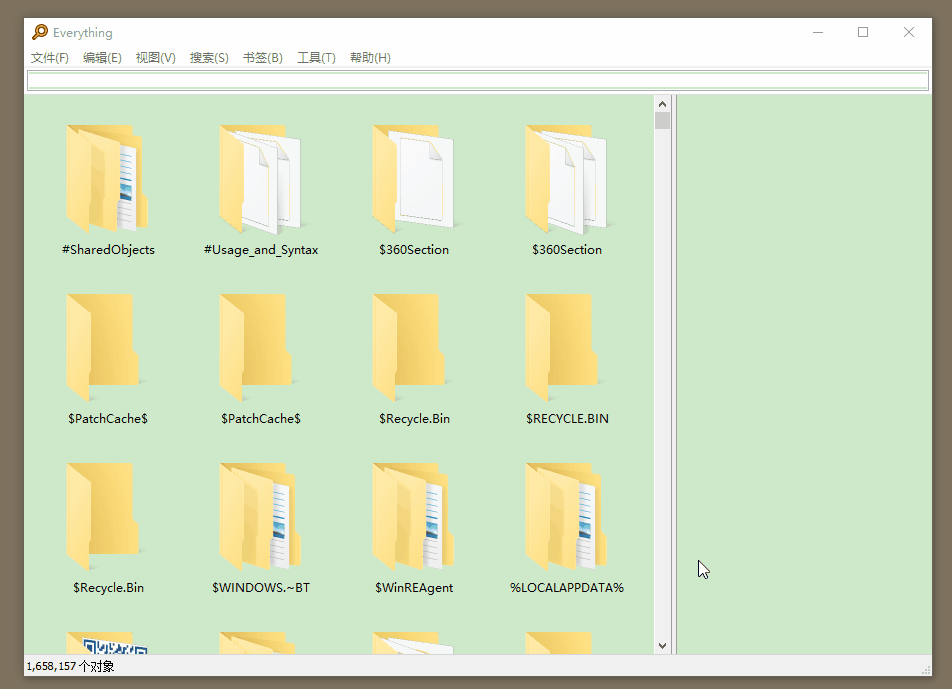Open the 文件(F) menu

(50, 58)
